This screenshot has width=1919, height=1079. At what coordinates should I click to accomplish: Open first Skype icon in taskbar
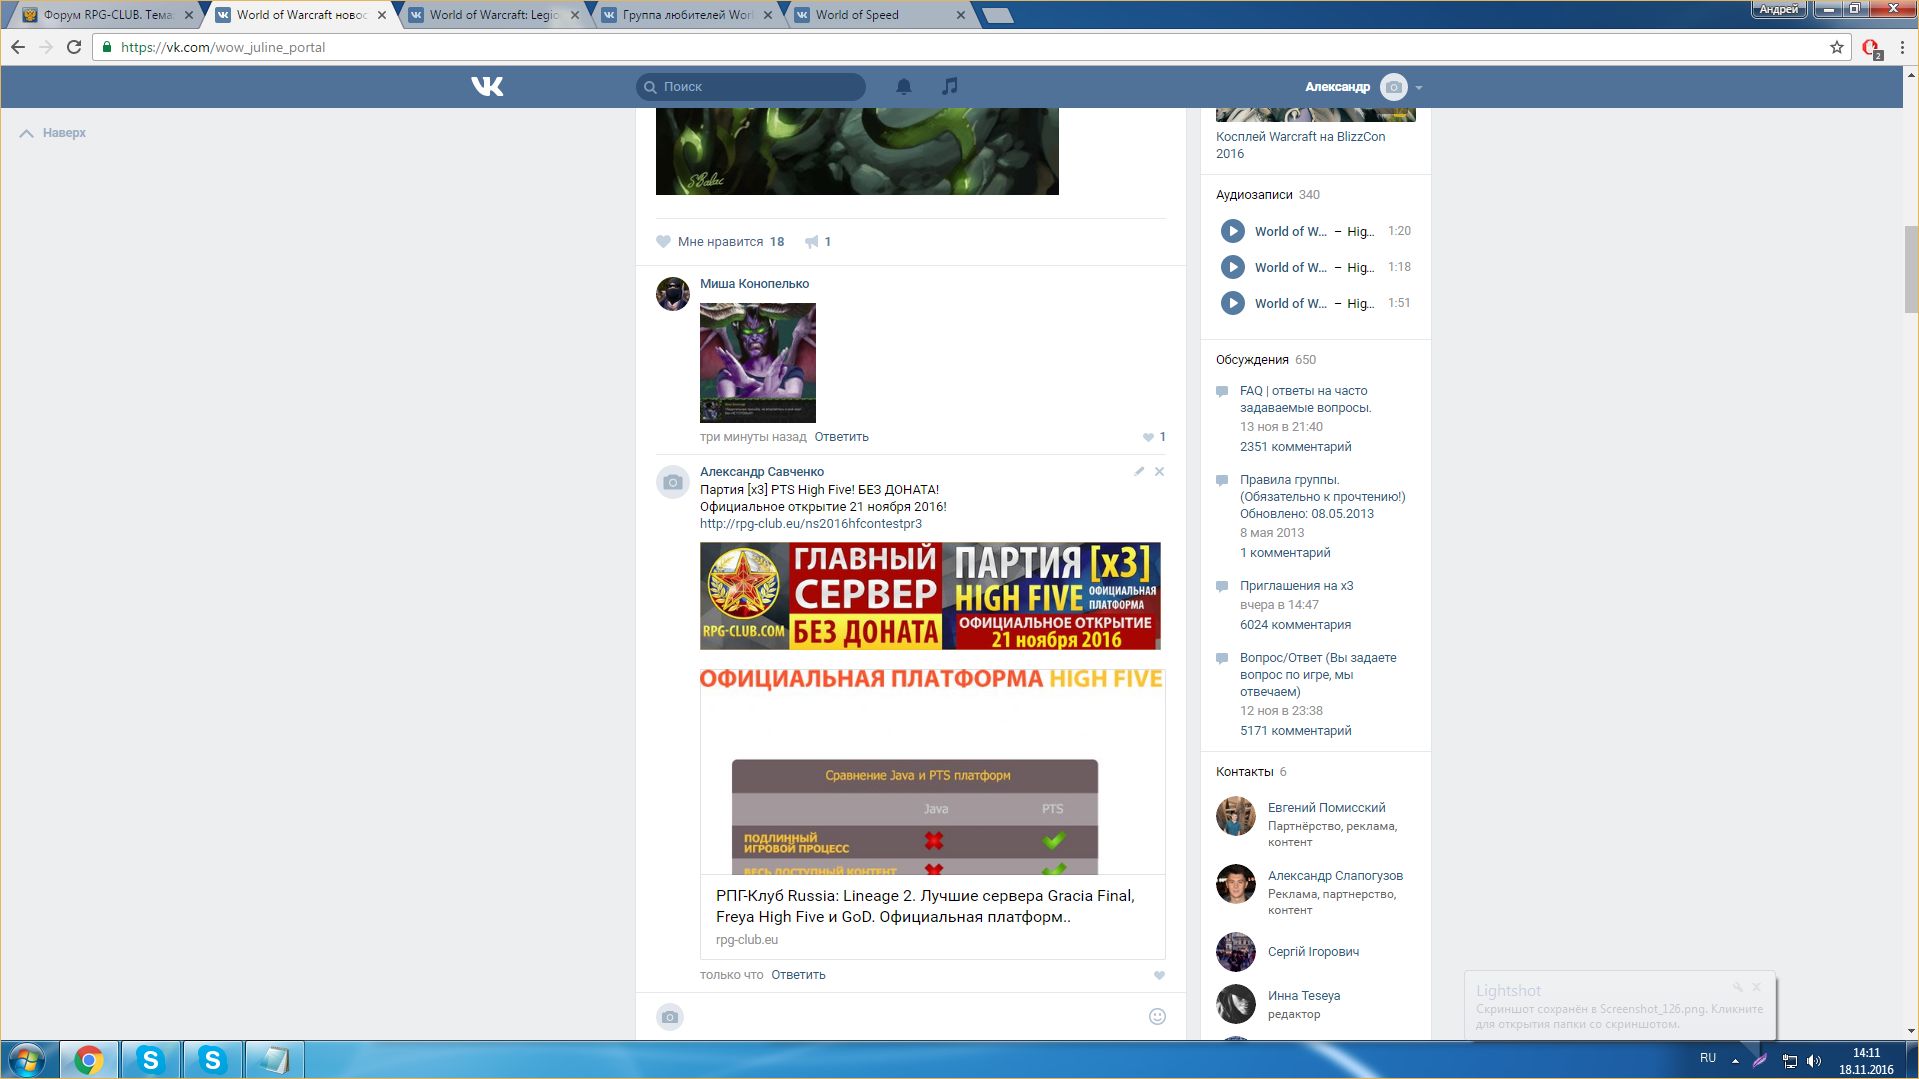(x=151, y=1059)
